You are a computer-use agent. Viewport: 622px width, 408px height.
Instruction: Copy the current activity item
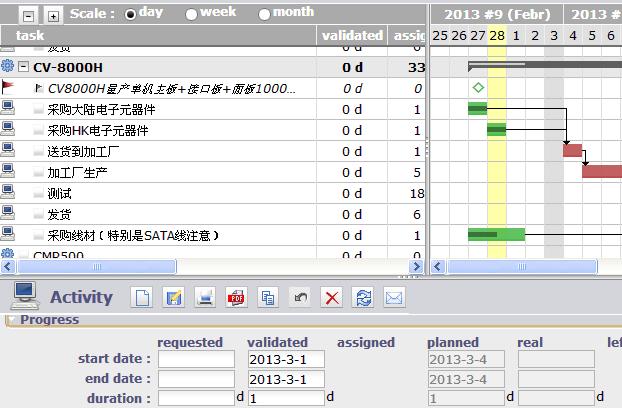click(x=268, y=297)
